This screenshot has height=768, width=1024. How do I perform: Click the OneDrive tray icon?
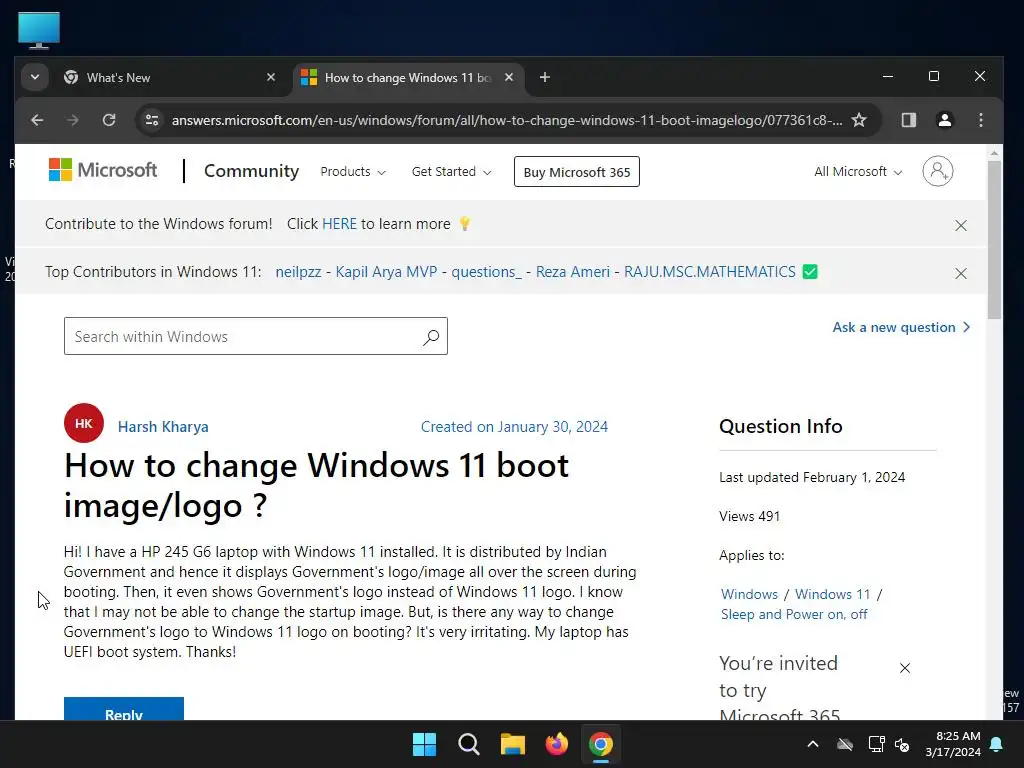click(845, 744)
